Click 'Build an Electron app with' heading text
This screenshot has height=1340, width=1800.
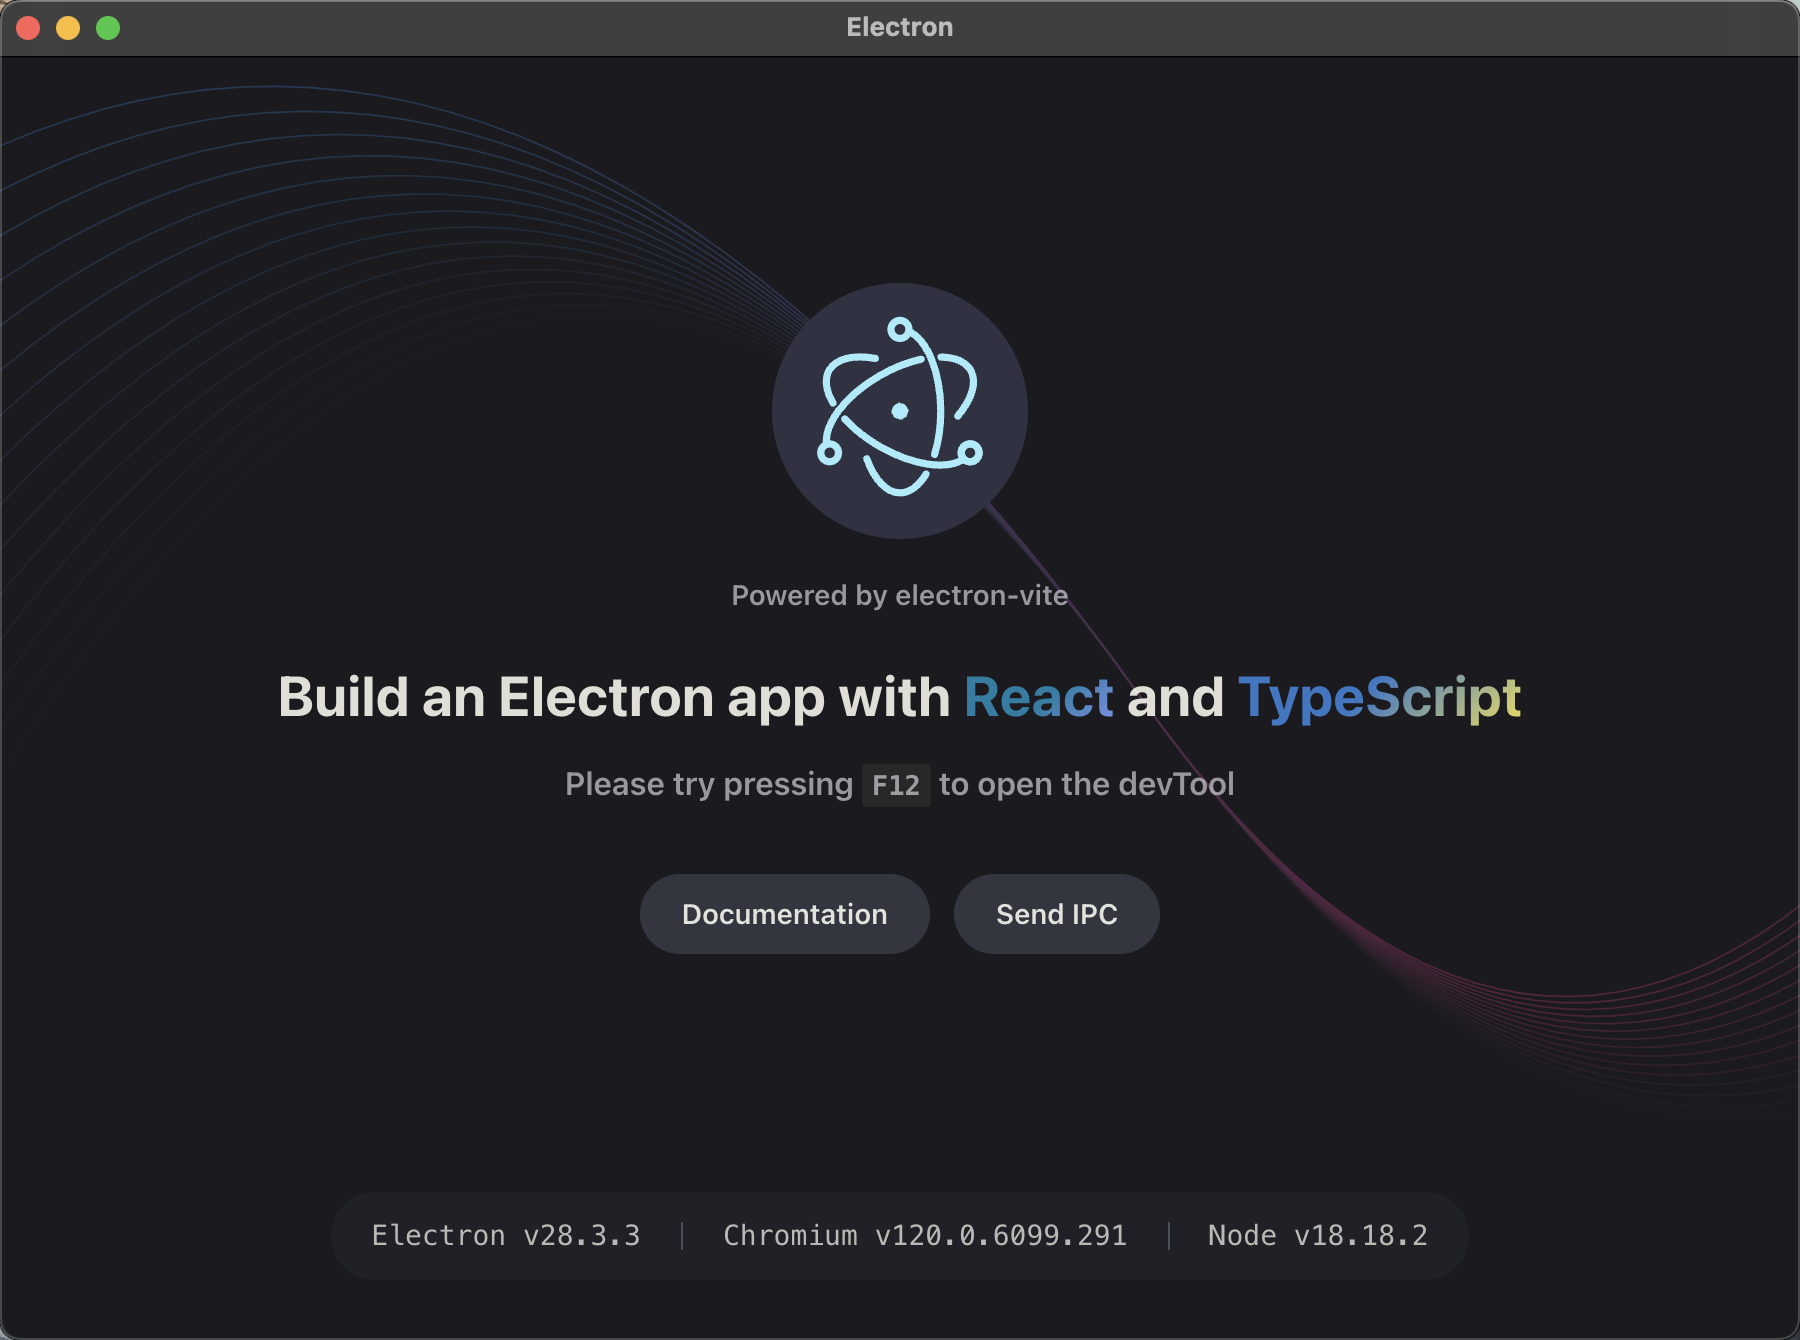(614, 697)
